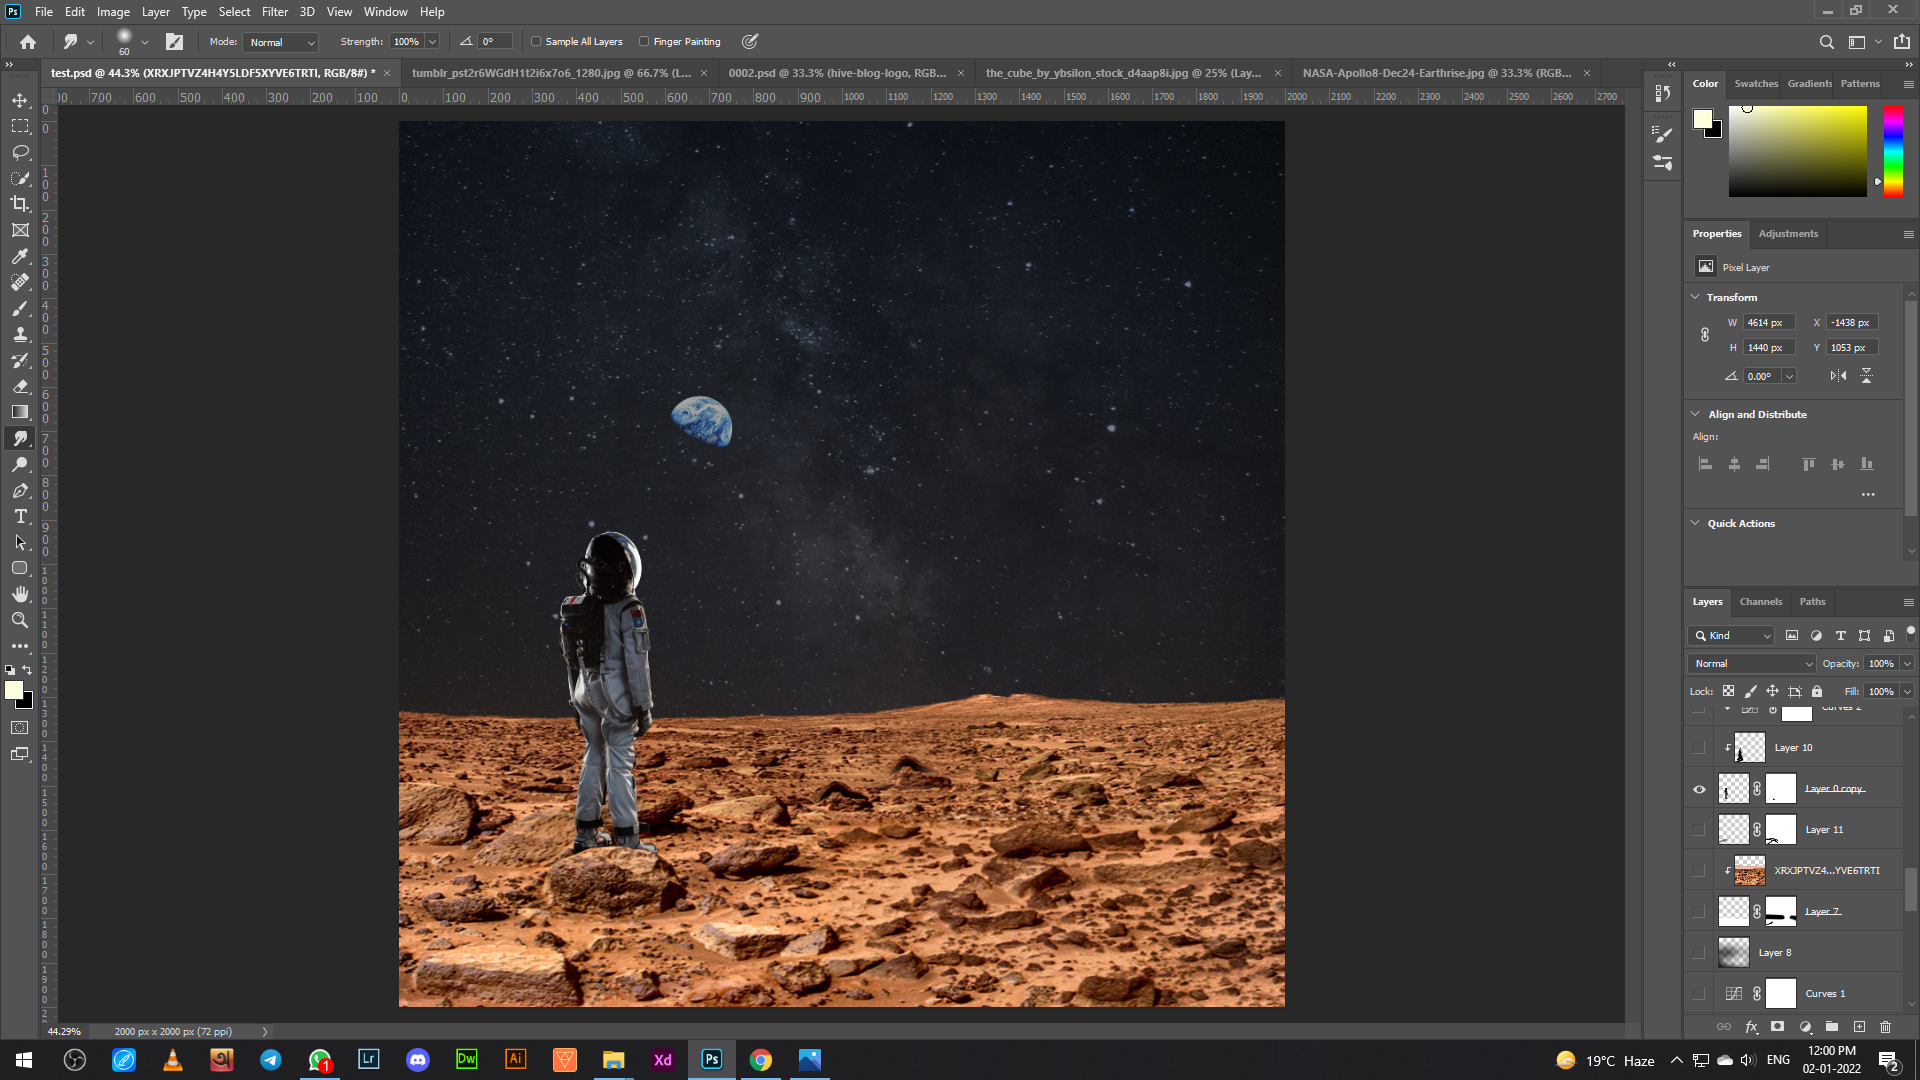Viewport: 1920px width, 1080px height.
Task: Open the Strength slider dropdown
Action: click(432, 42)
